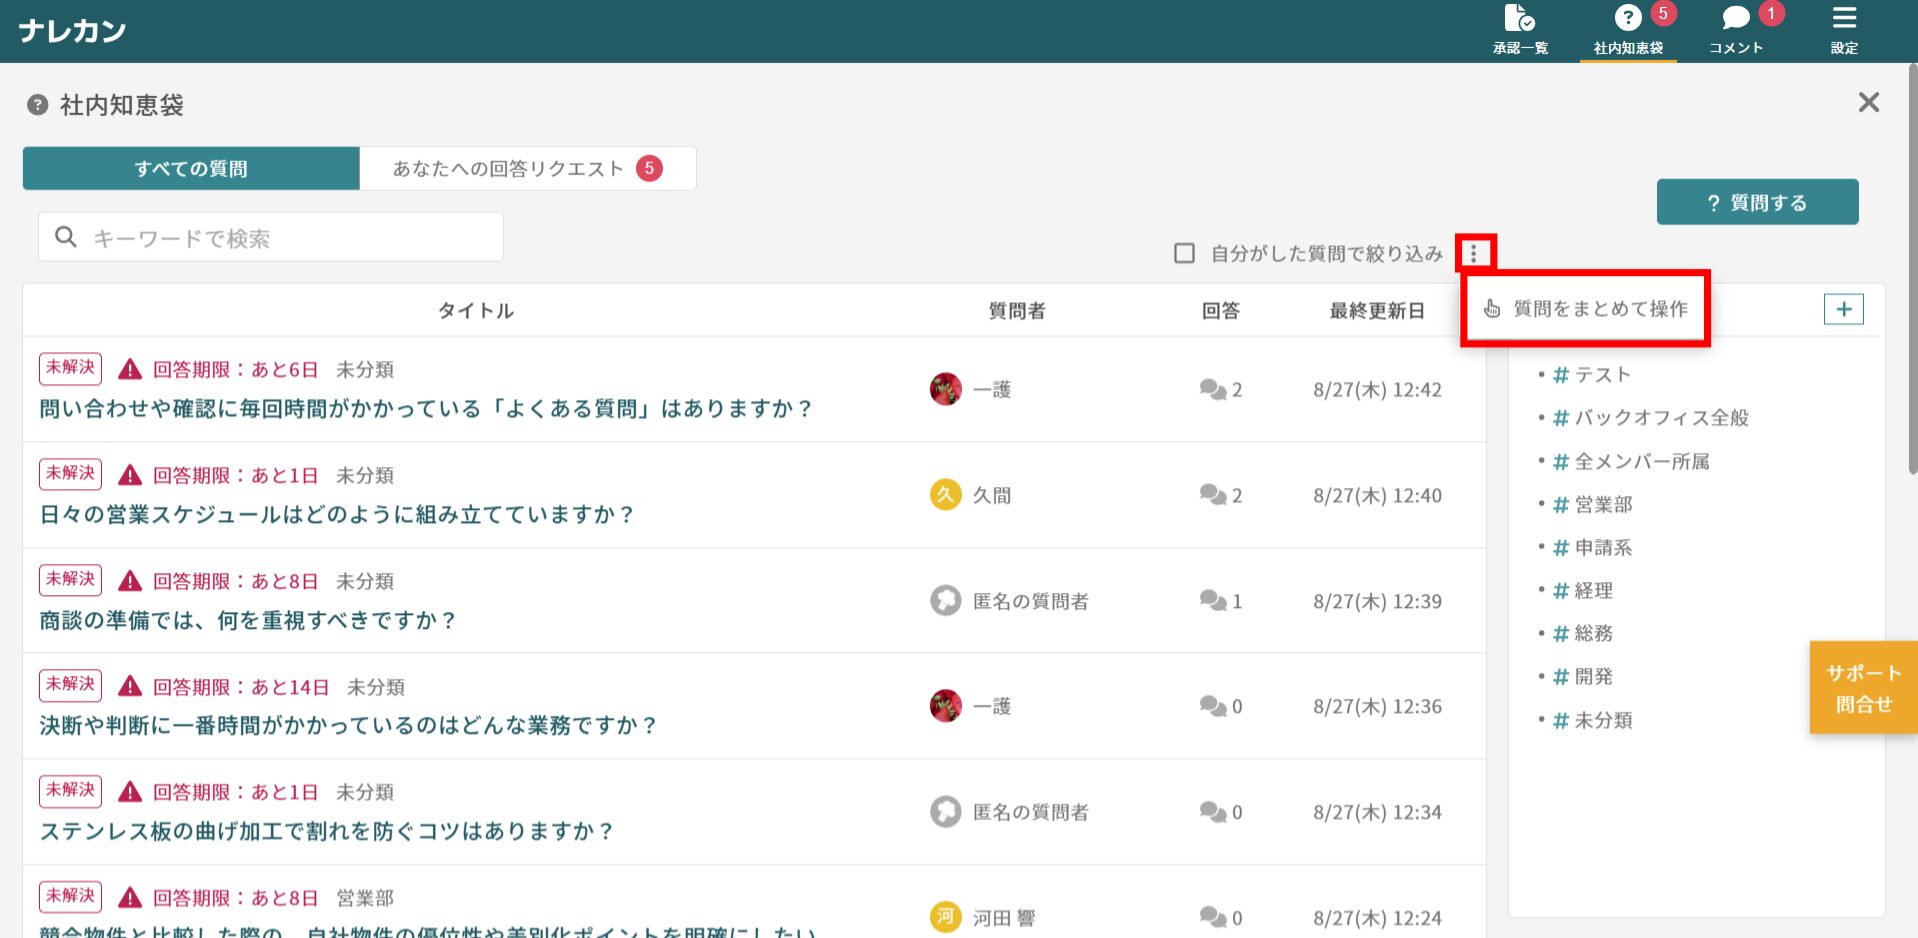This screenshot has width=1918, height=938.
Task: Sort by 最終更新日 column header
Action: click(x=1377, y=311)
